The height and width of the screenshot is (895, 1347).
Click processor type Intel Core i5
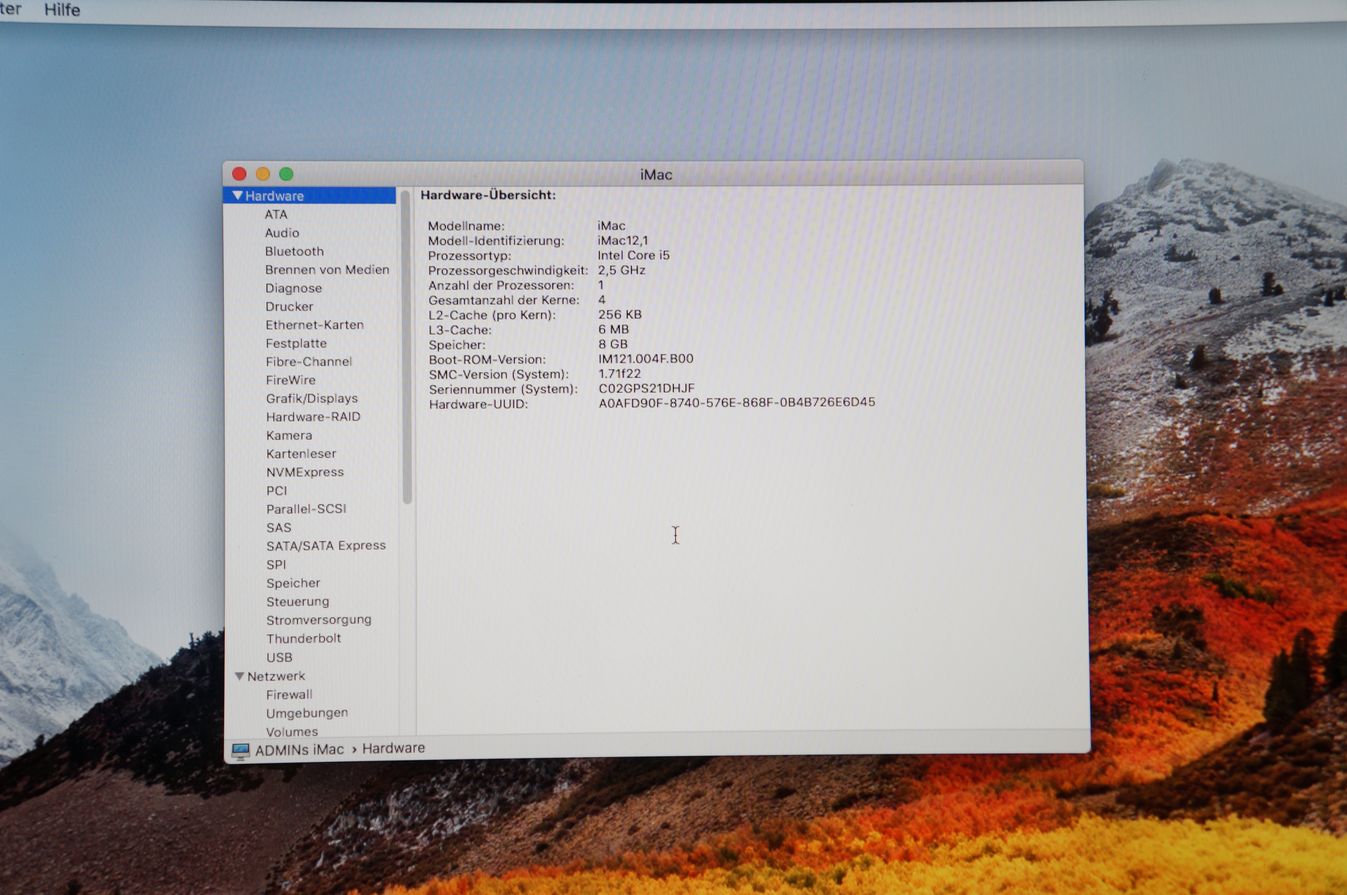point(634,255)
